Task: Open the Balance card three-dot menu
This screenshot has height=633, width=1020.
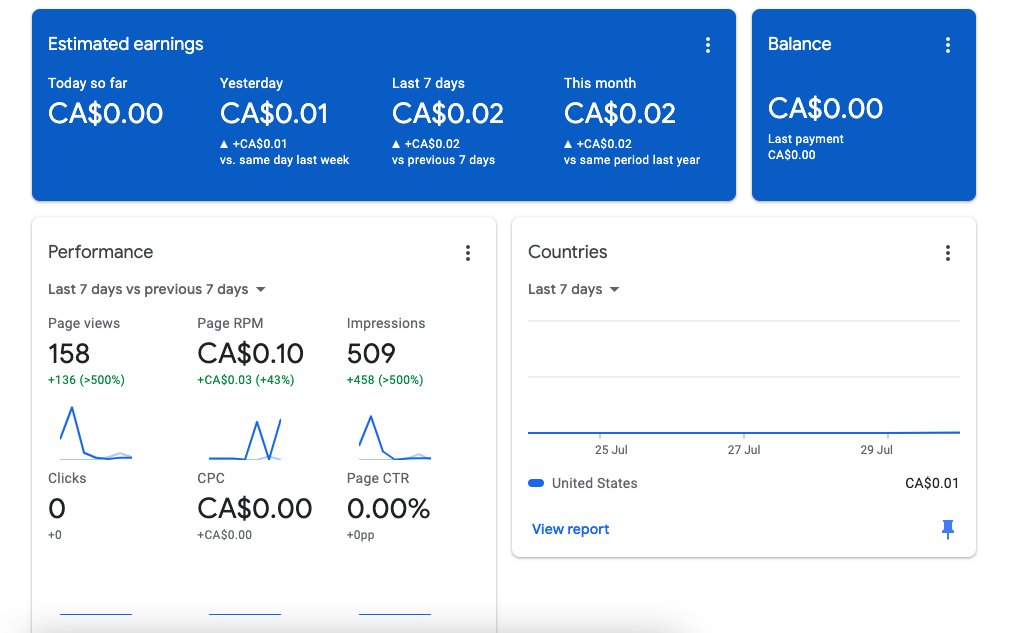Action: [x=948, y=45]
